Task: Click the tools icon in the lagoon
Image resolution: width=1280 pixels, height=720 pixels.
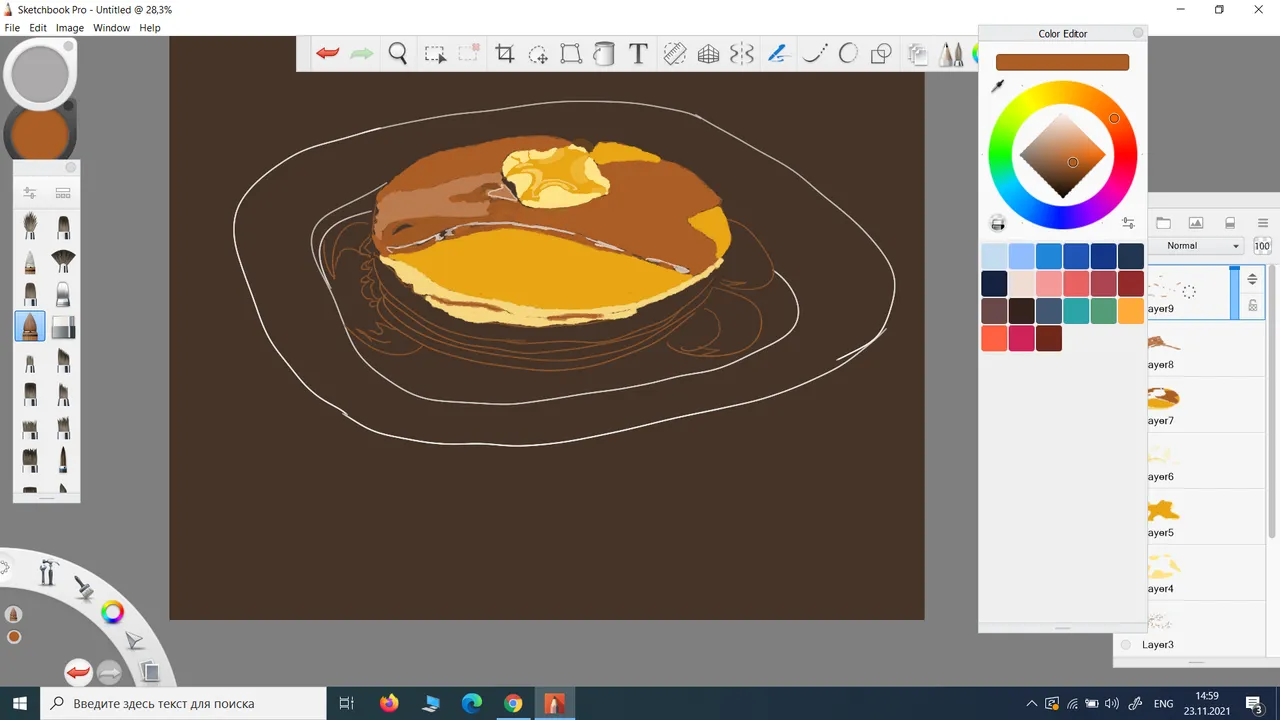Action: 48,573
